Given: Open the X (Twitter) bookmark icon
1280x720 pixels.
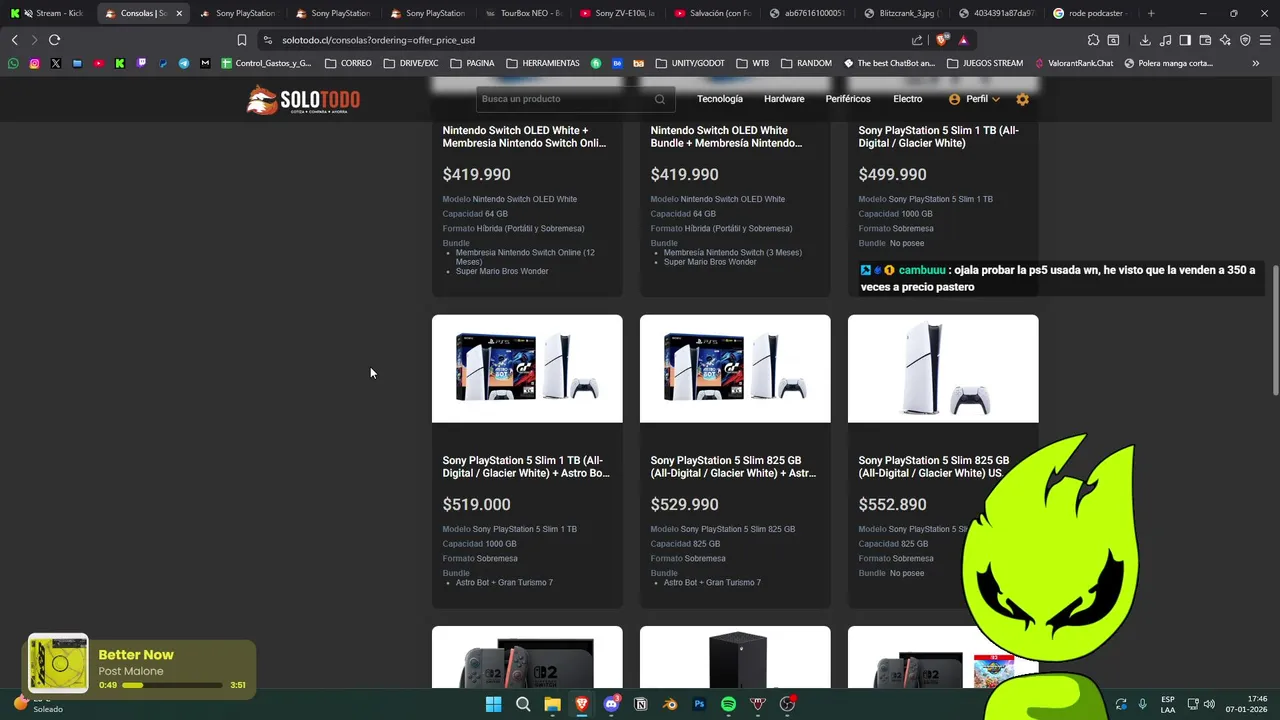Looking at the screenshot, I should click(x=55, y=63).
